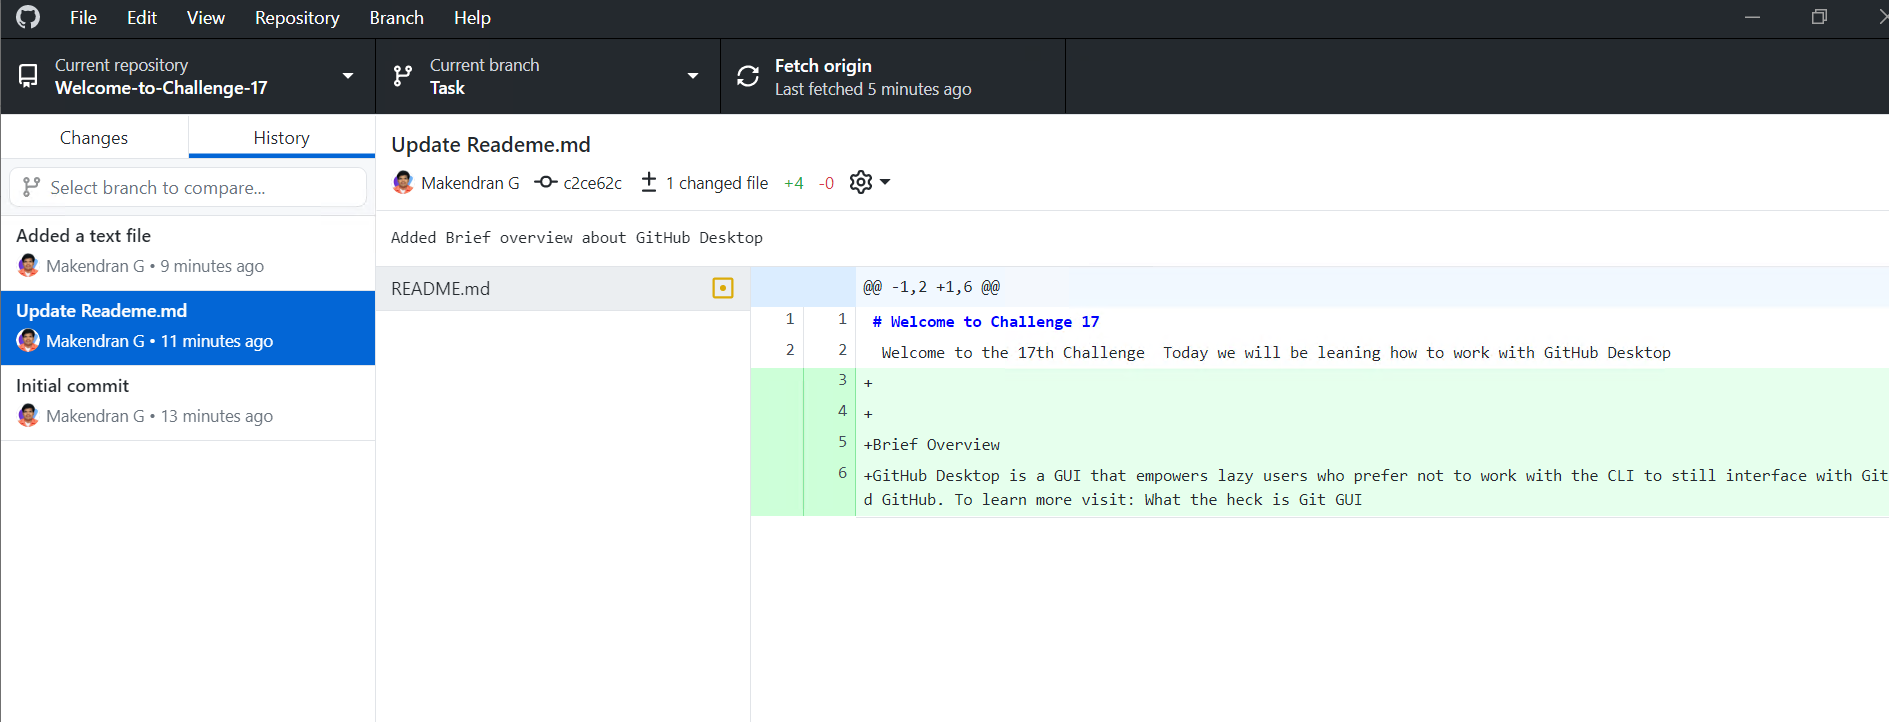Click Last fetched 5 minutes ago text

coord(873,89)
